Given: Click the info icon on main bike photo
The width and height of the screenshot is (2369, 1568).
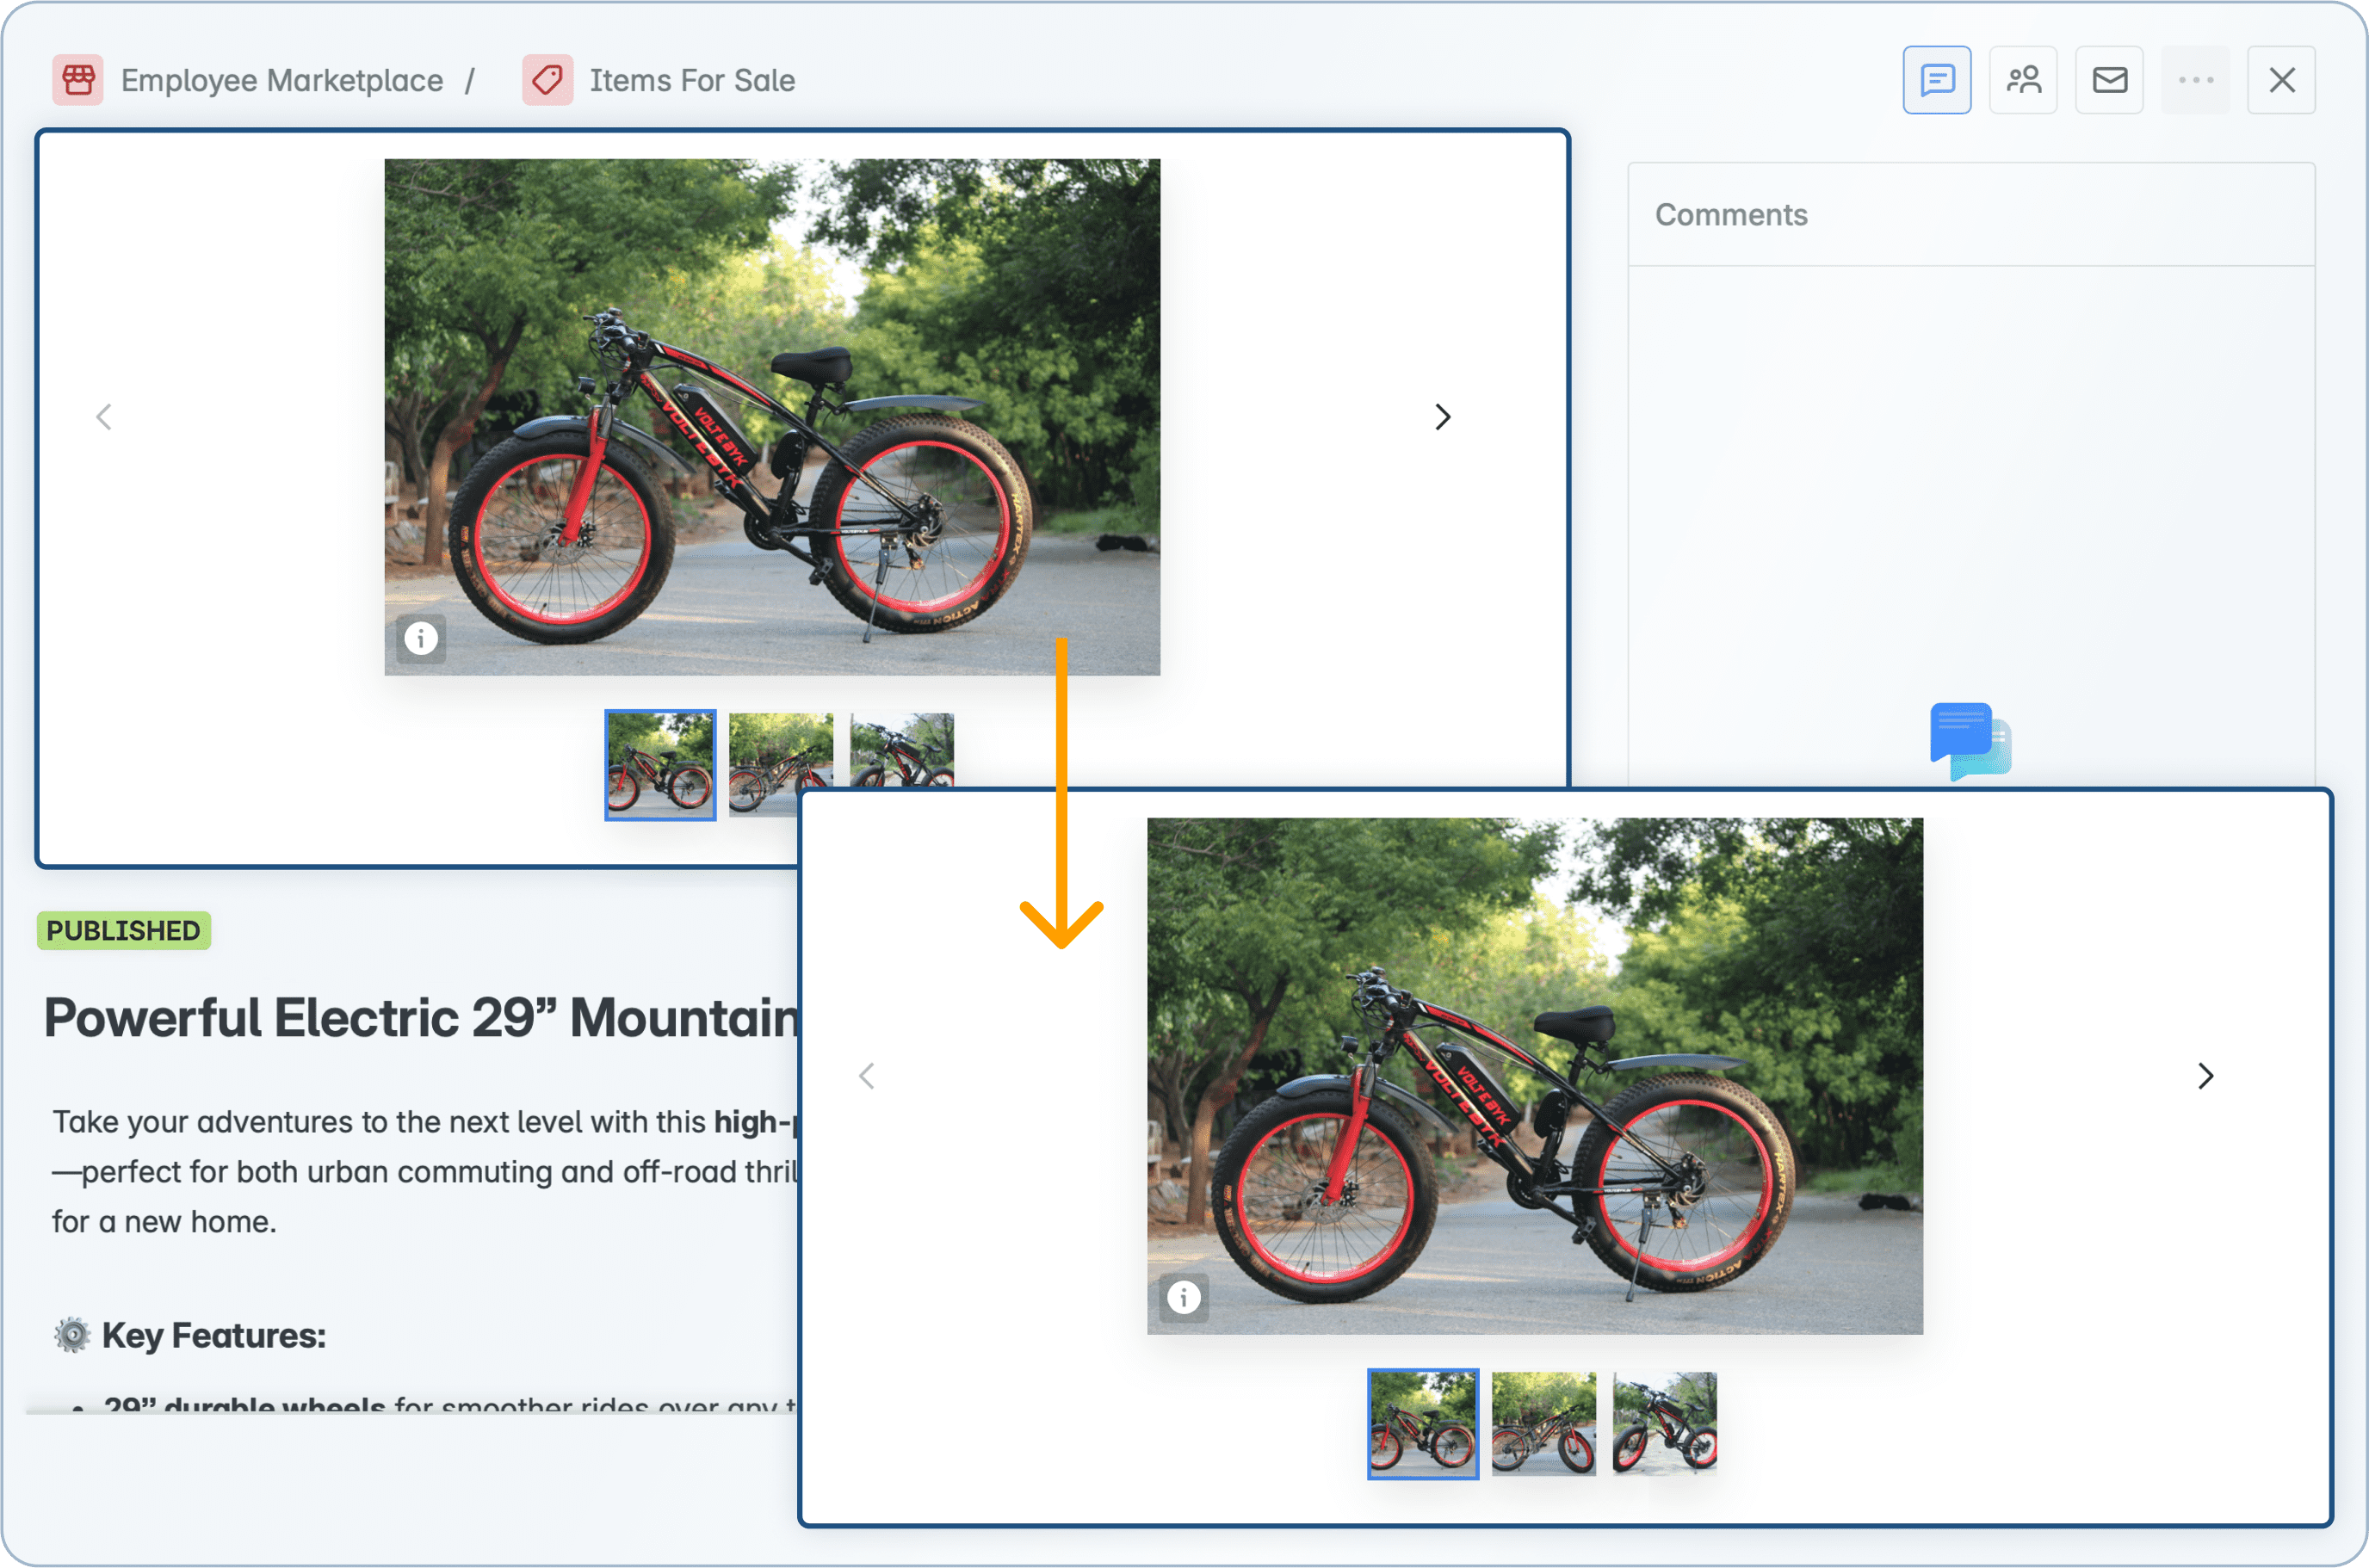Looking at the screenshot, I should [421, 638].
